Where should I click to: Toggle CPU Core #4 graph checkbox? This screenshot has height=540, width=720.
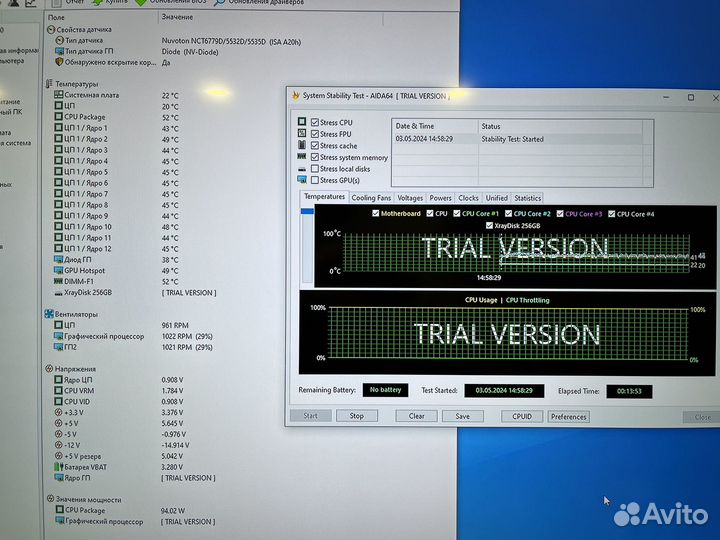(x=612, y=214)
